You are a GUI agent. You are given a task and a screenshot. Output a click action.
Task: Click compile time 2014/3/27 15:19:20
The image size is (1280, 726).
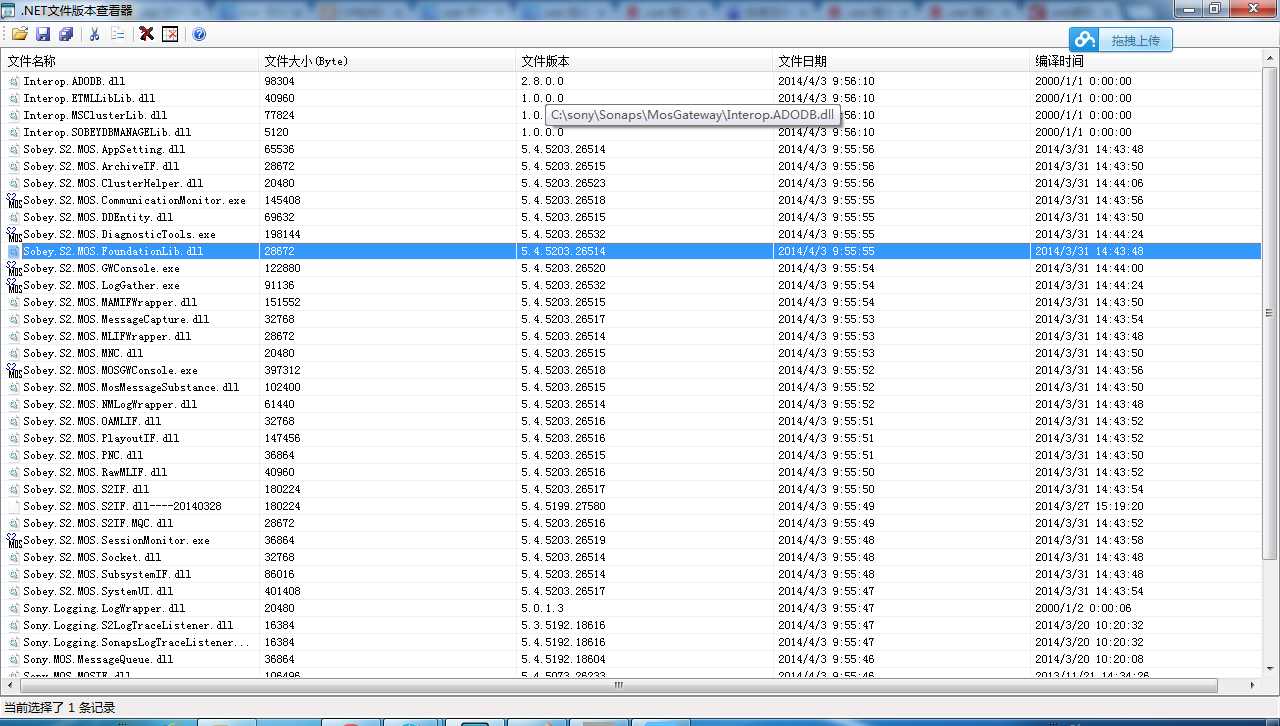click(x=1089, y=506)
